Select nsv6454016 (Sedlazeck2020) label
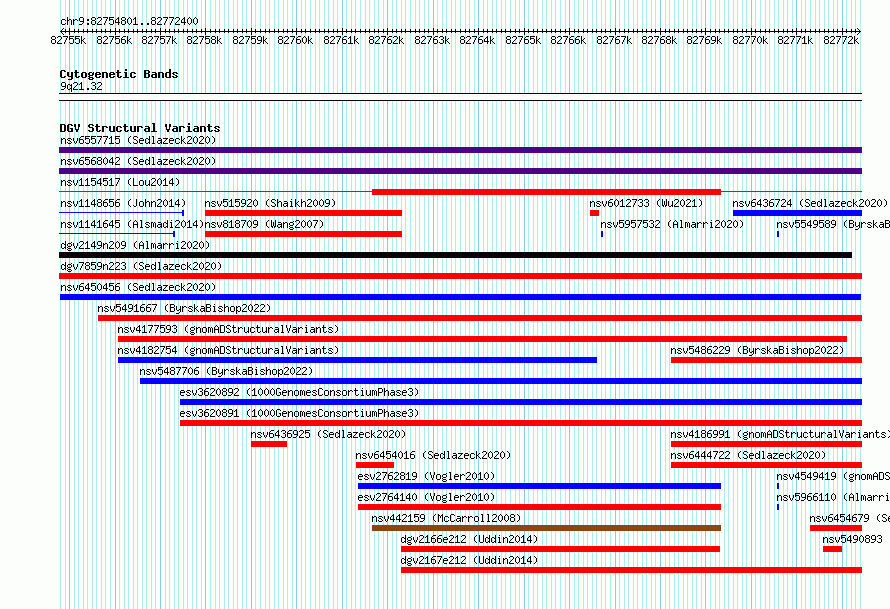Image resolution: width=890 pixels, height=609 pixels. click(x=433, y=455)
